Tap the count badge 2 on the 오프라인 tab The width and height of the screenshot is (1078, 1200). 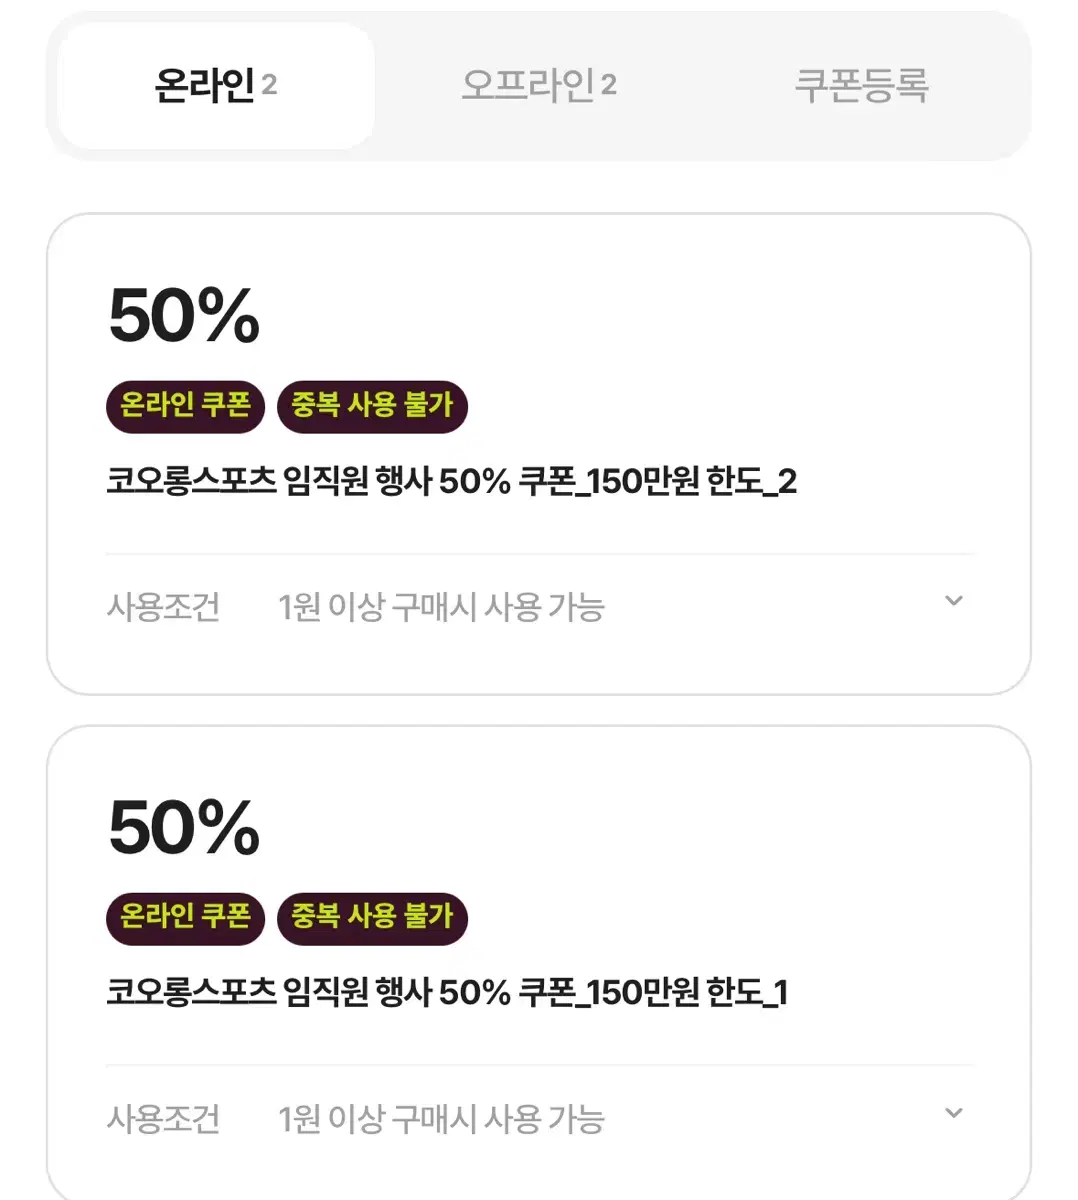(608, 86)
